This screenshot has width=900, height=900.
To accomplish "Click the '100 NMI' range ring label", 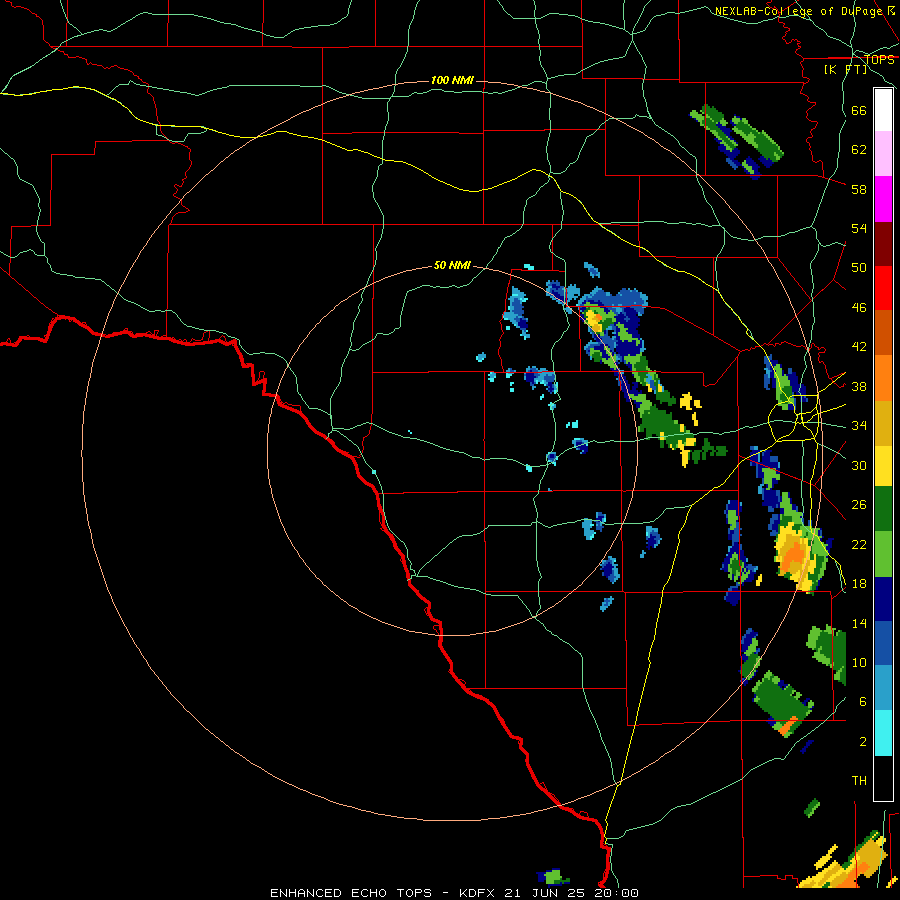I will pyautogui.click(x=452, y=80).
